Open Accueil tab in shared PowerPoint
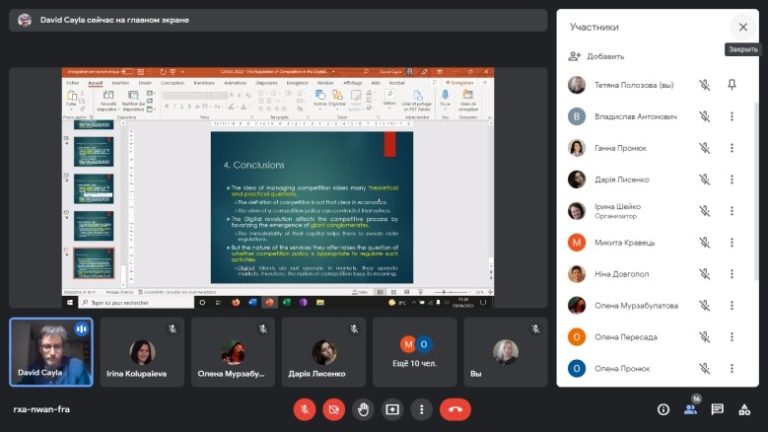 point(95,83)
